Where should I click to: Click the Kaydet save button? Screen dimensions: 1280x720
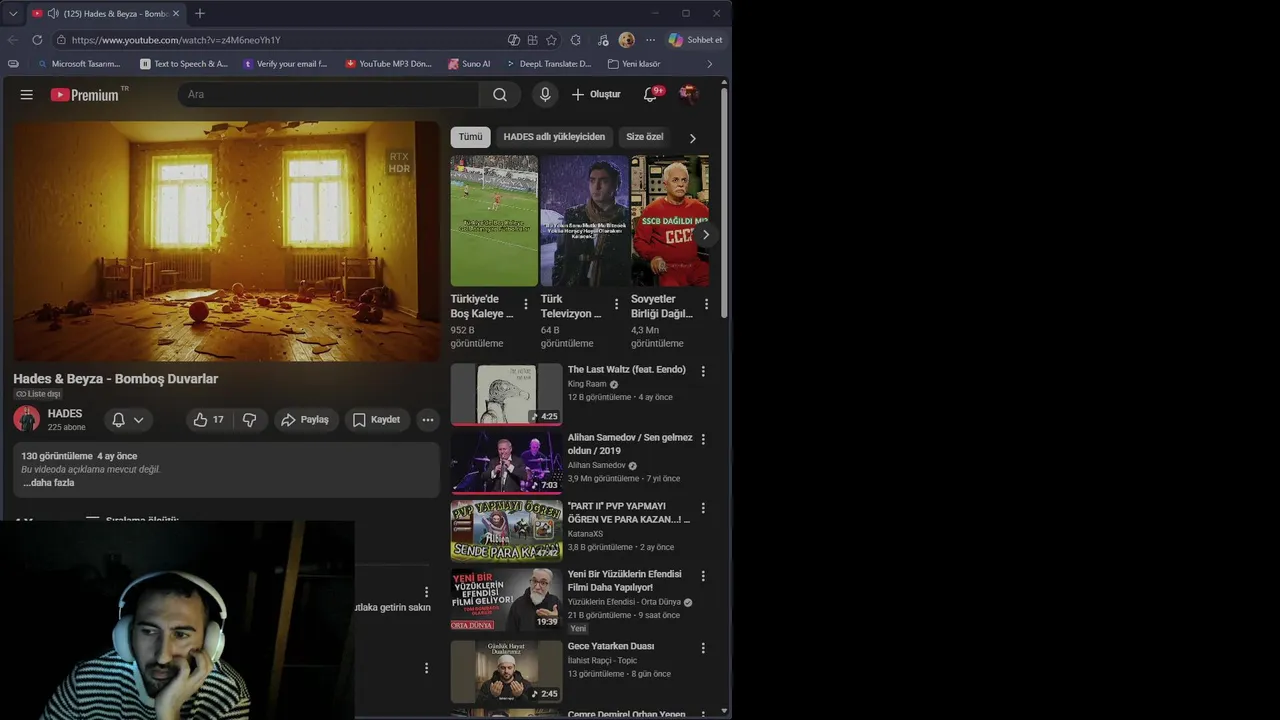click(x=376, y=420)
